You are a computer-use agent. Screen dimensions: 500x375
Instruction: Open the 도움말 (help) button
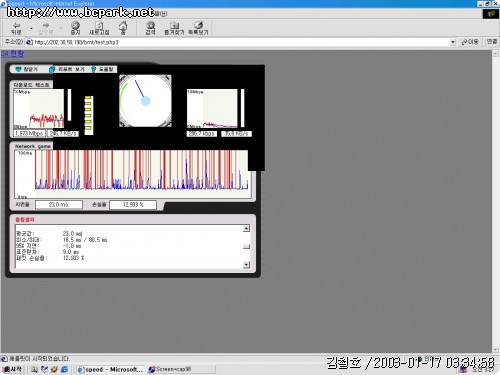[103, 69]
